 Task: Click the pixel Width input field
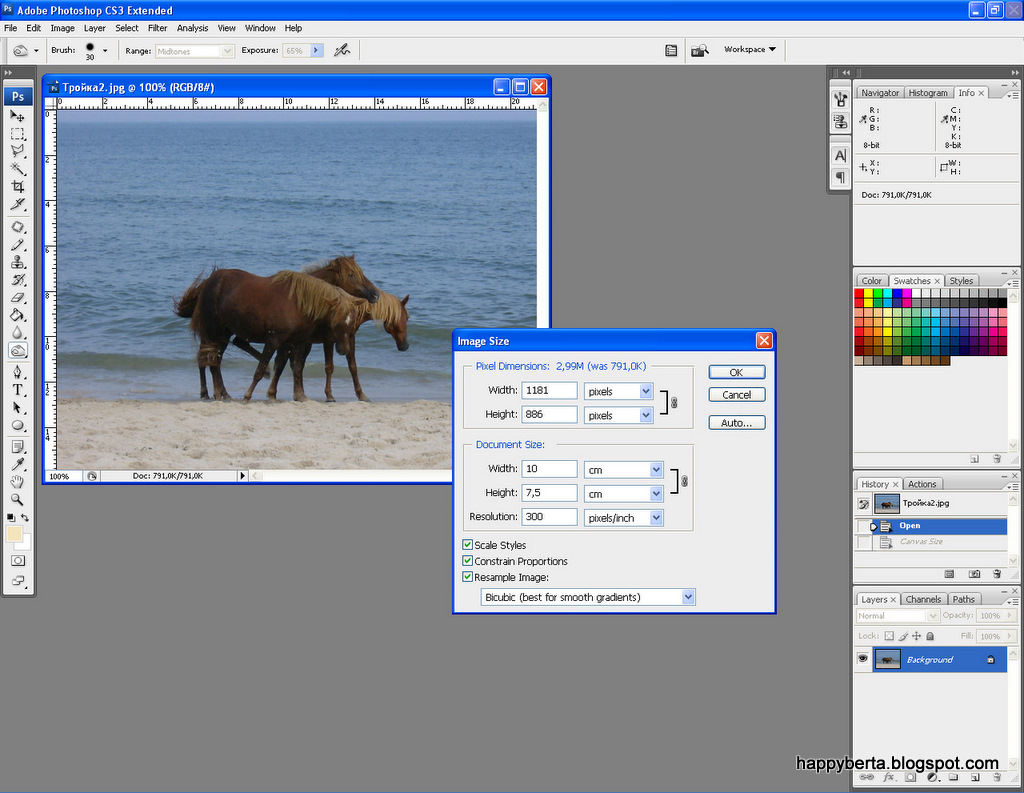coord(549,391)
